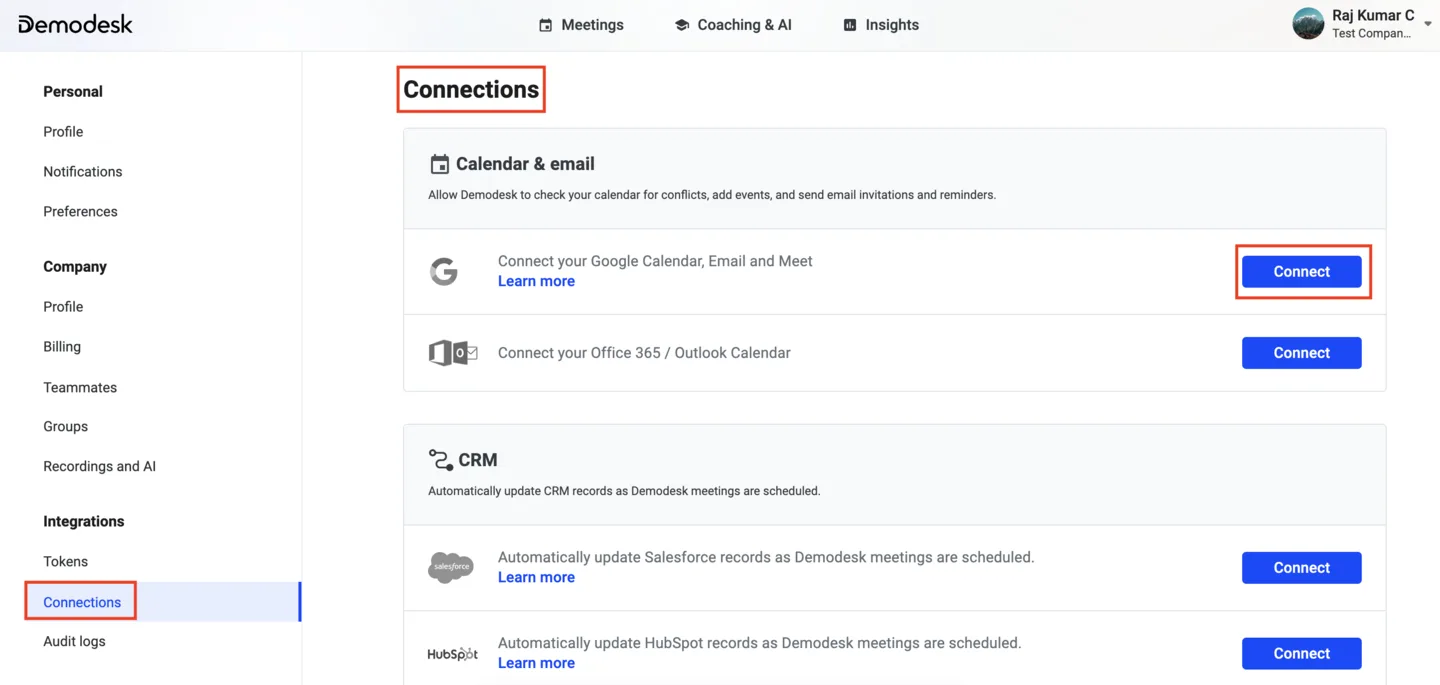The width and height of the screenshot is (1440, 685).
Task: Click the Company section header
Action: tap(75, 267)
